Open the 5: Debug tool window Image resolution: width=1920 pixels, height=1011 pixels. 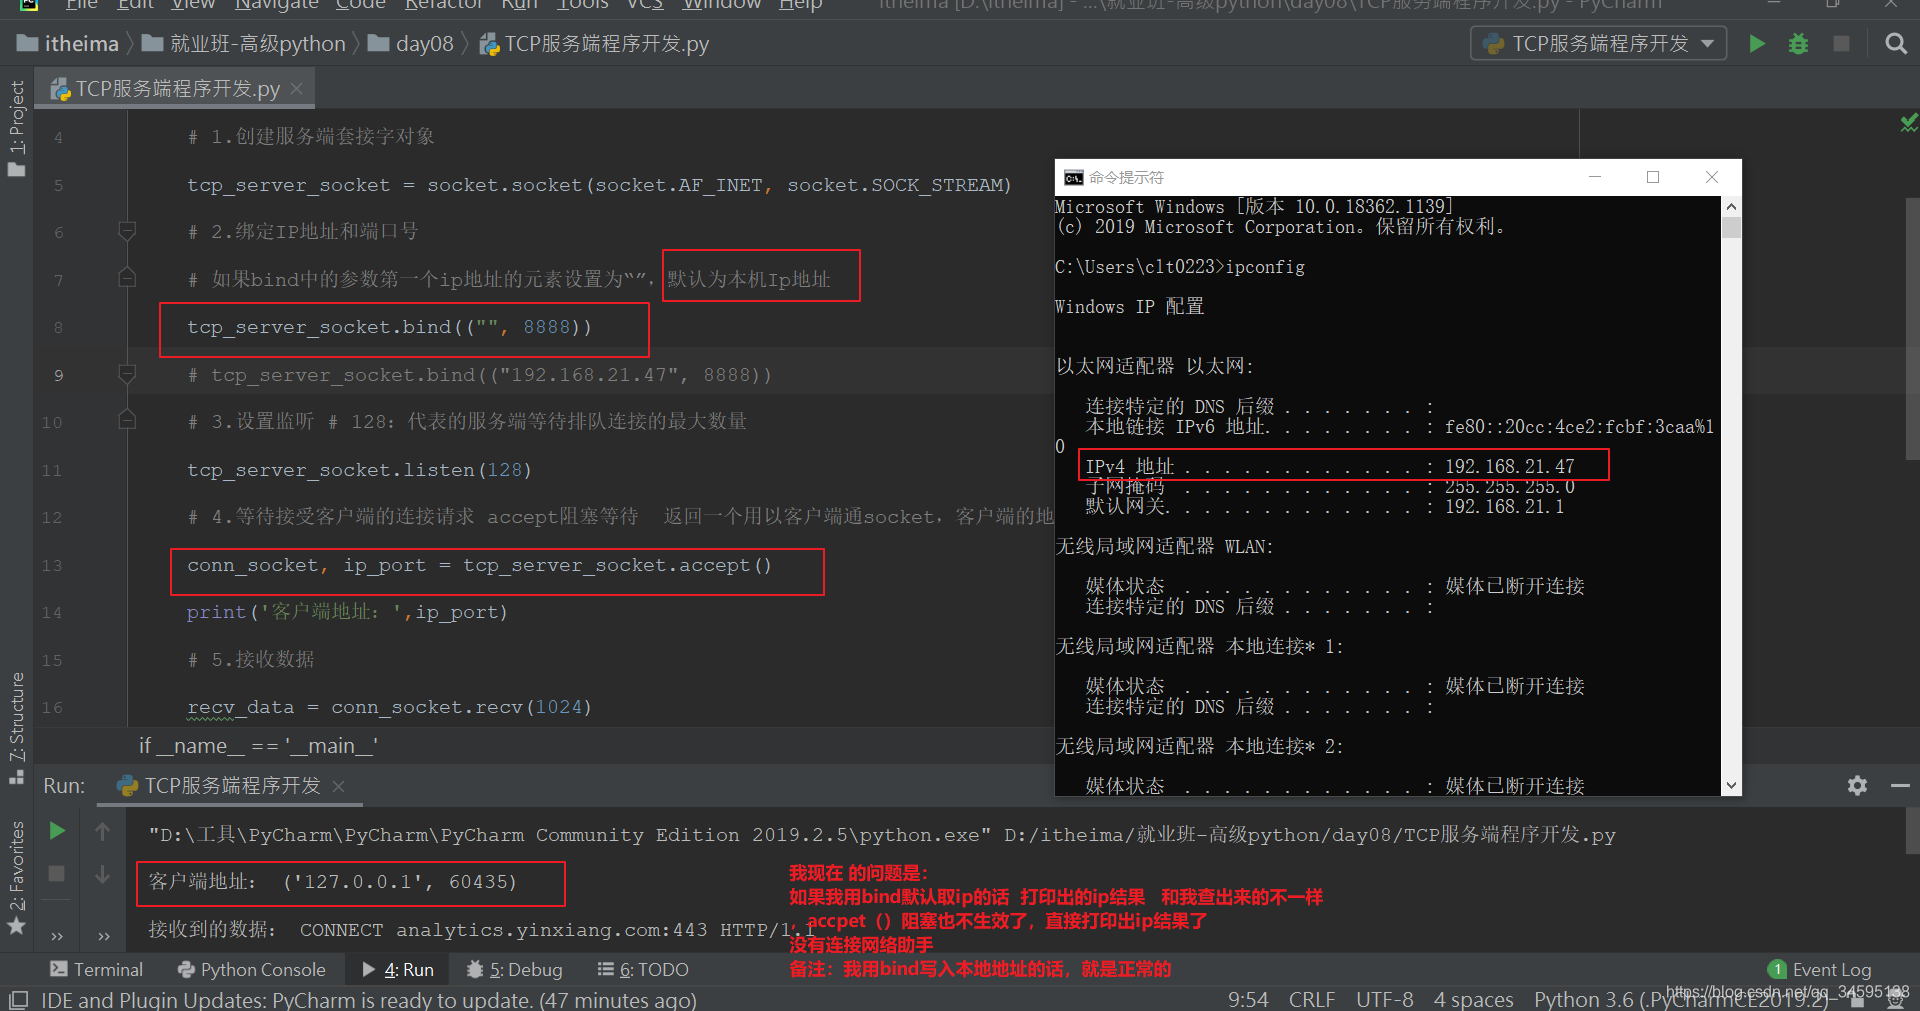pyautogui.click(x=514, y=969)
